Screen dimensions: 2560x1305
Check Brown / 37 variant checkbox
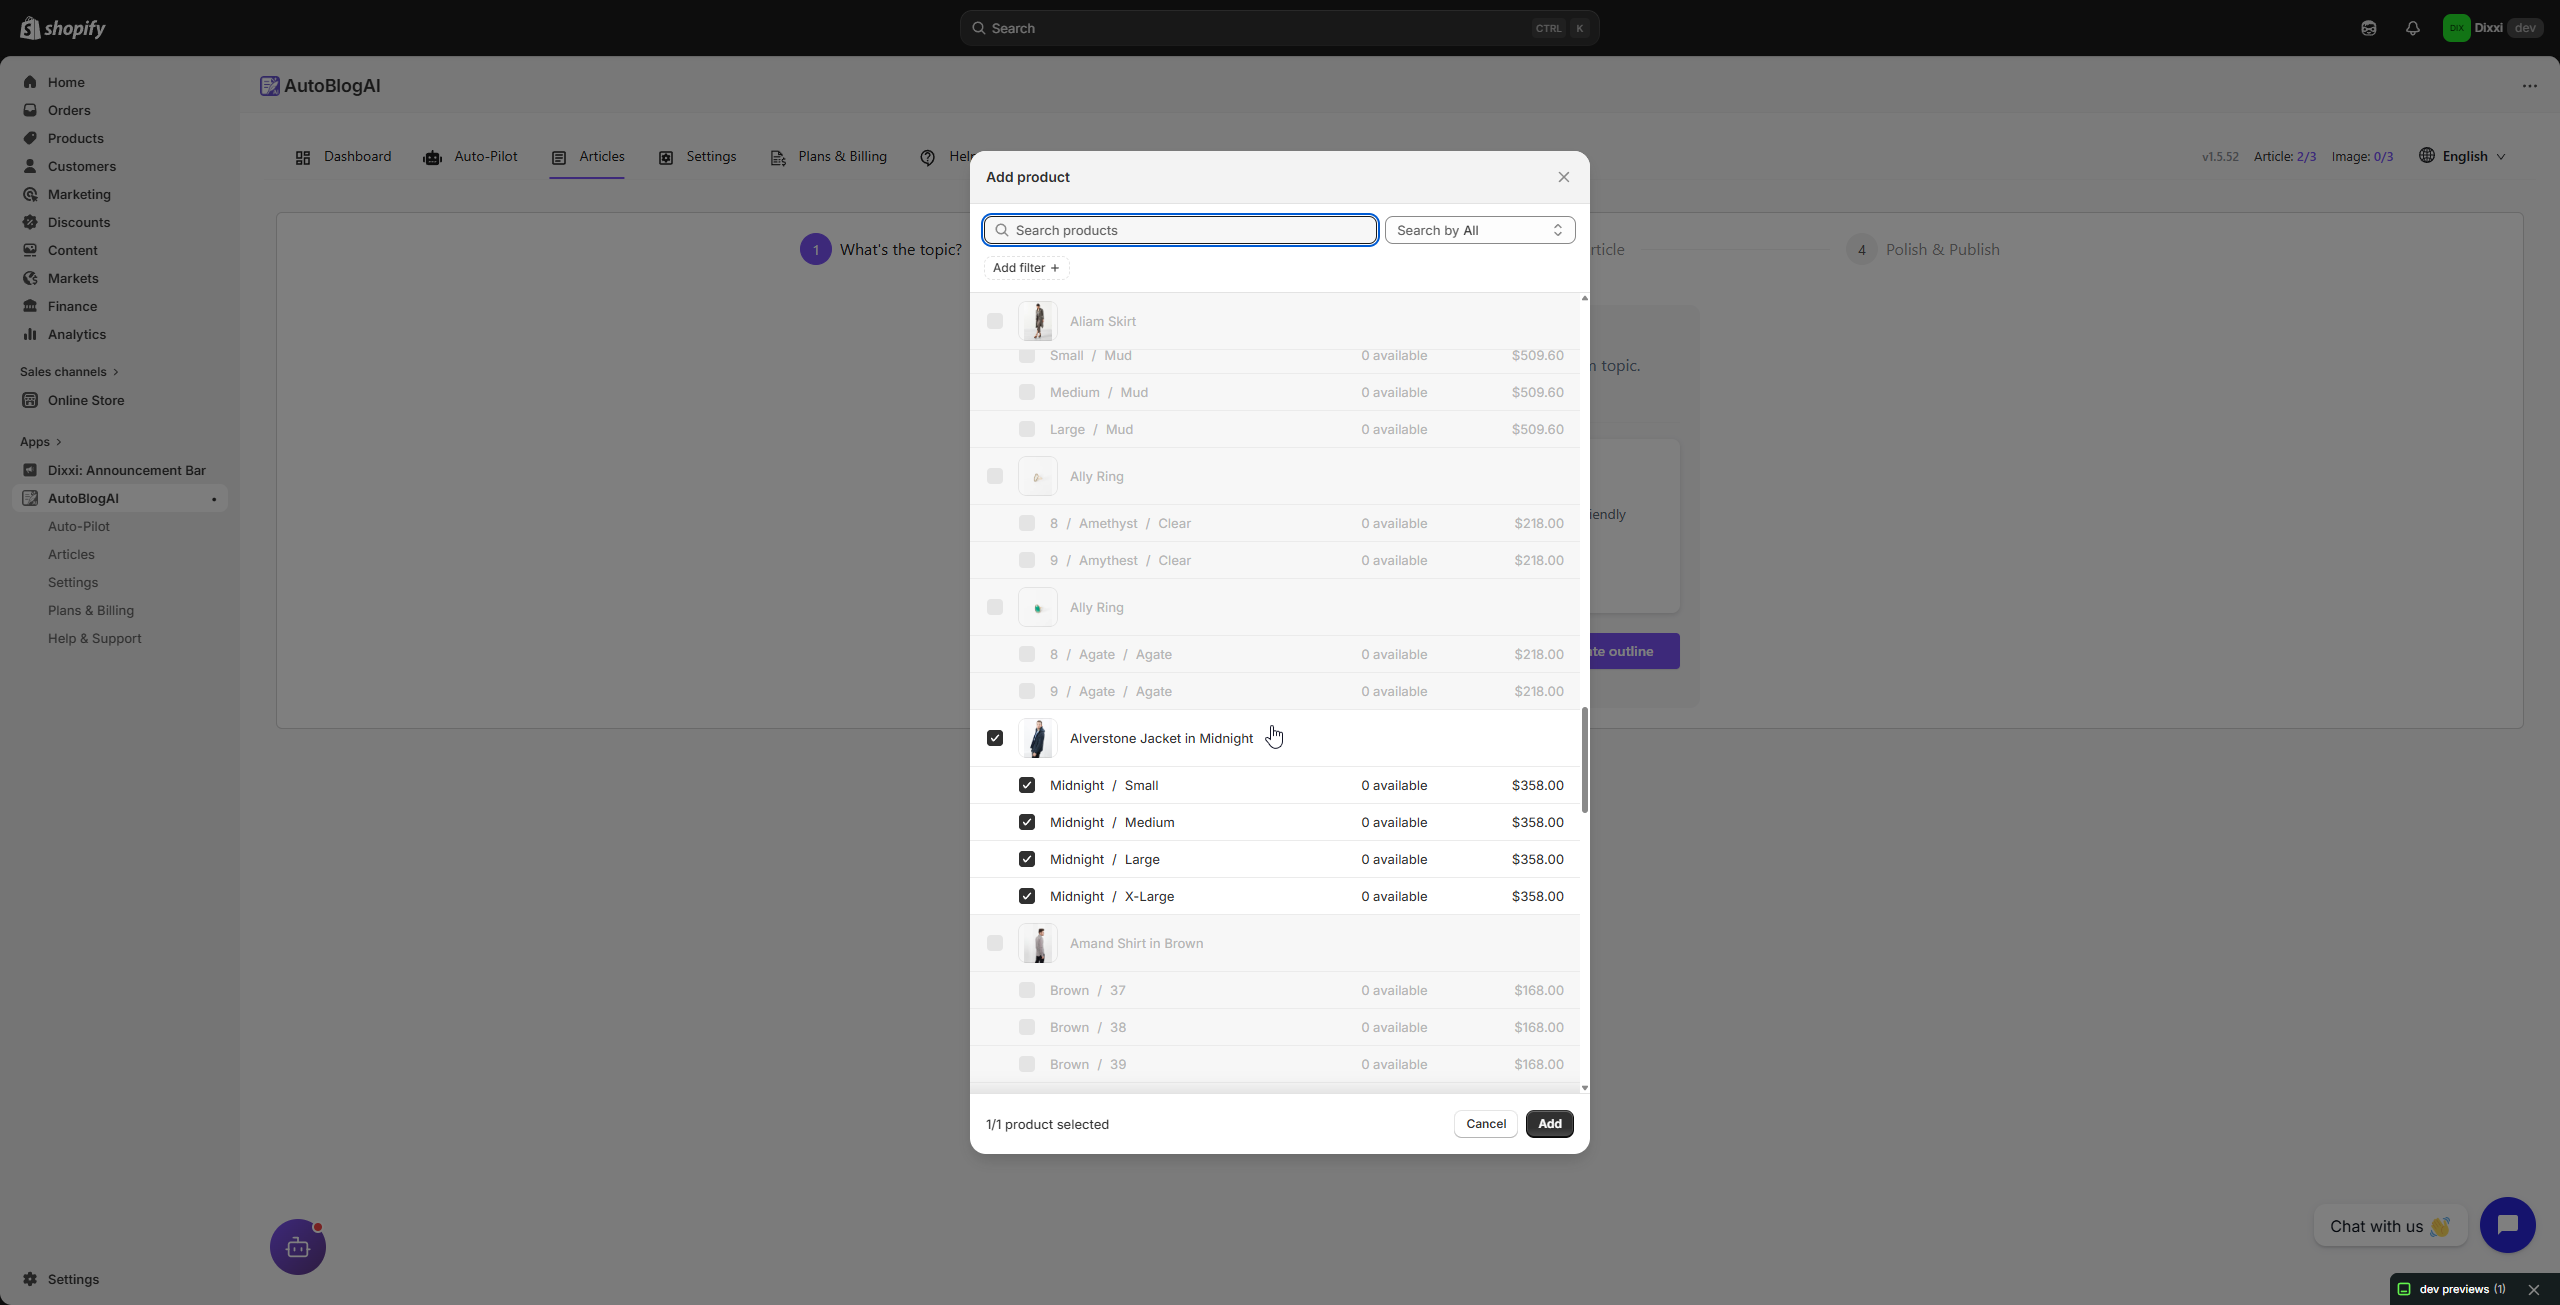[x=1027, y=990]
